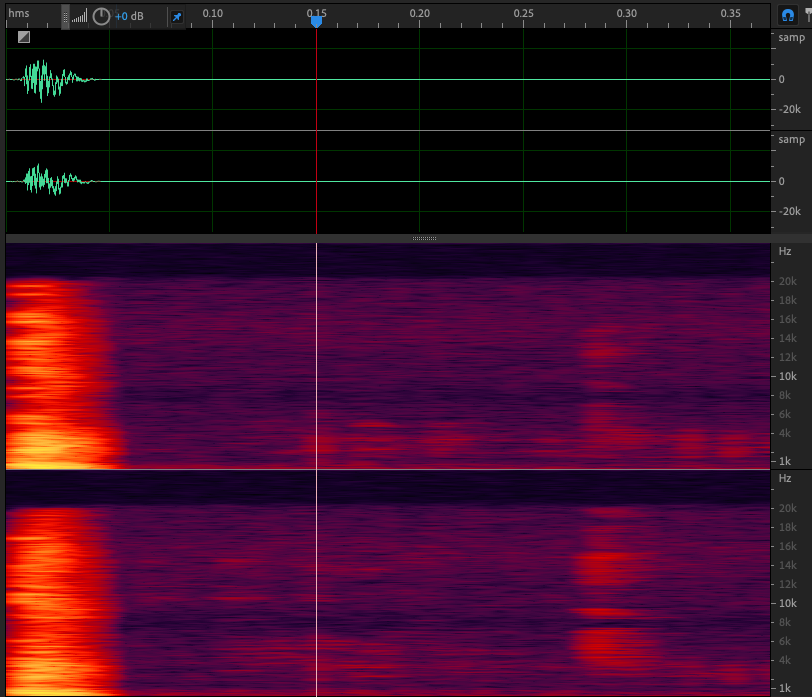This screenshot has width=812, height=697.
Task: Click the top channel's samp amplitude label
Action: (791, 38)
